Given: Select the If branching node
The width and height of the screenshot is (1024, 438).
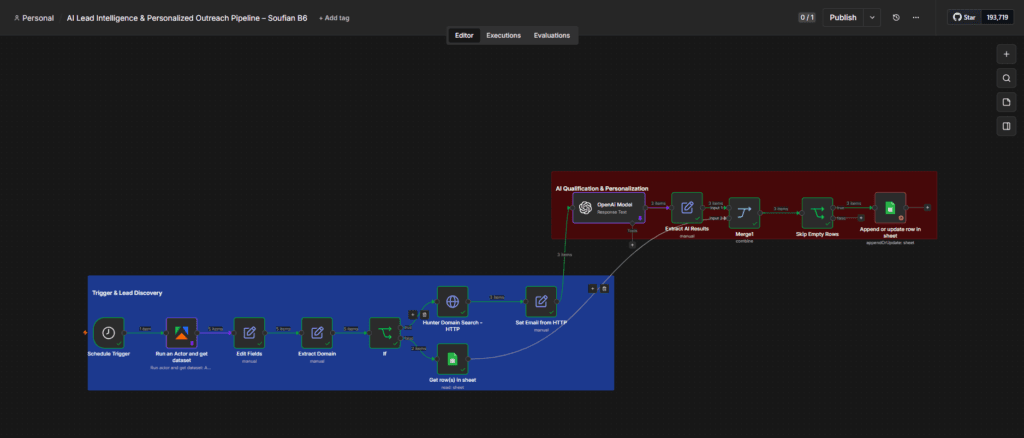Looking at the screenshot, I should pyautogui.click(x=385, y=333).
